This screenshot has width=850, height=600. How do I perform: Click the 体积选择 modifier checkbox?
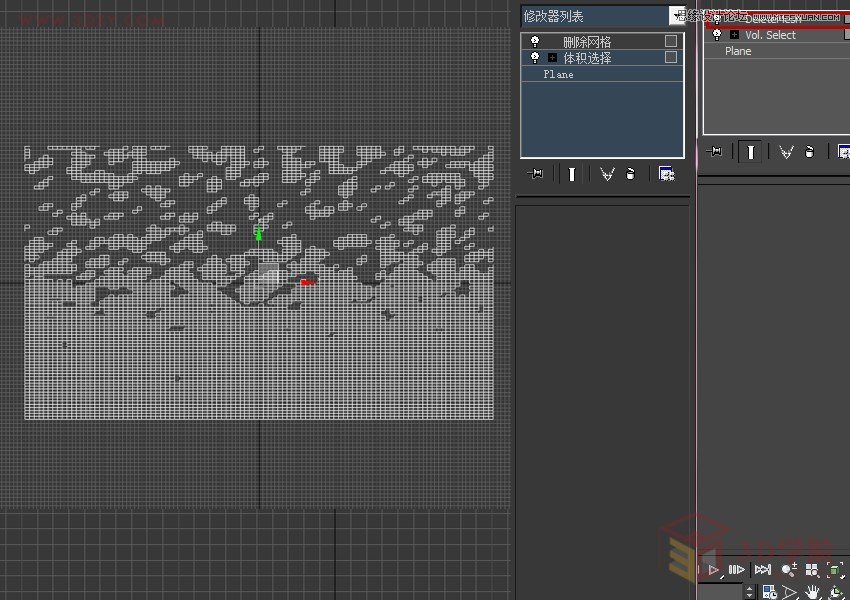(x=671, y=57)
